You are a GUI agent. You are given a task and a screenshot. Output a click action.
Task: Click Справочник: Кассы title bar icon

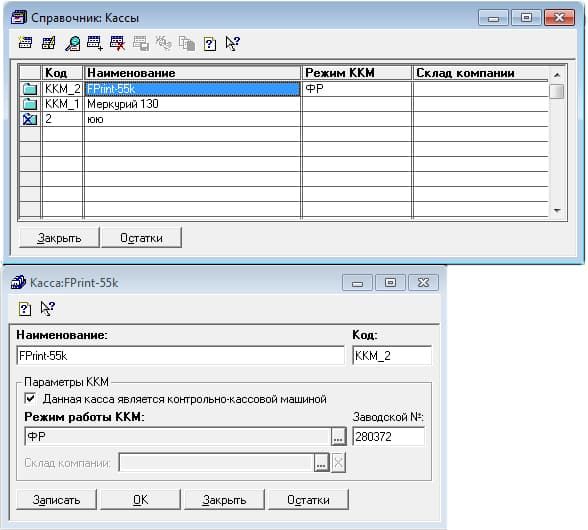pos(18,17)
